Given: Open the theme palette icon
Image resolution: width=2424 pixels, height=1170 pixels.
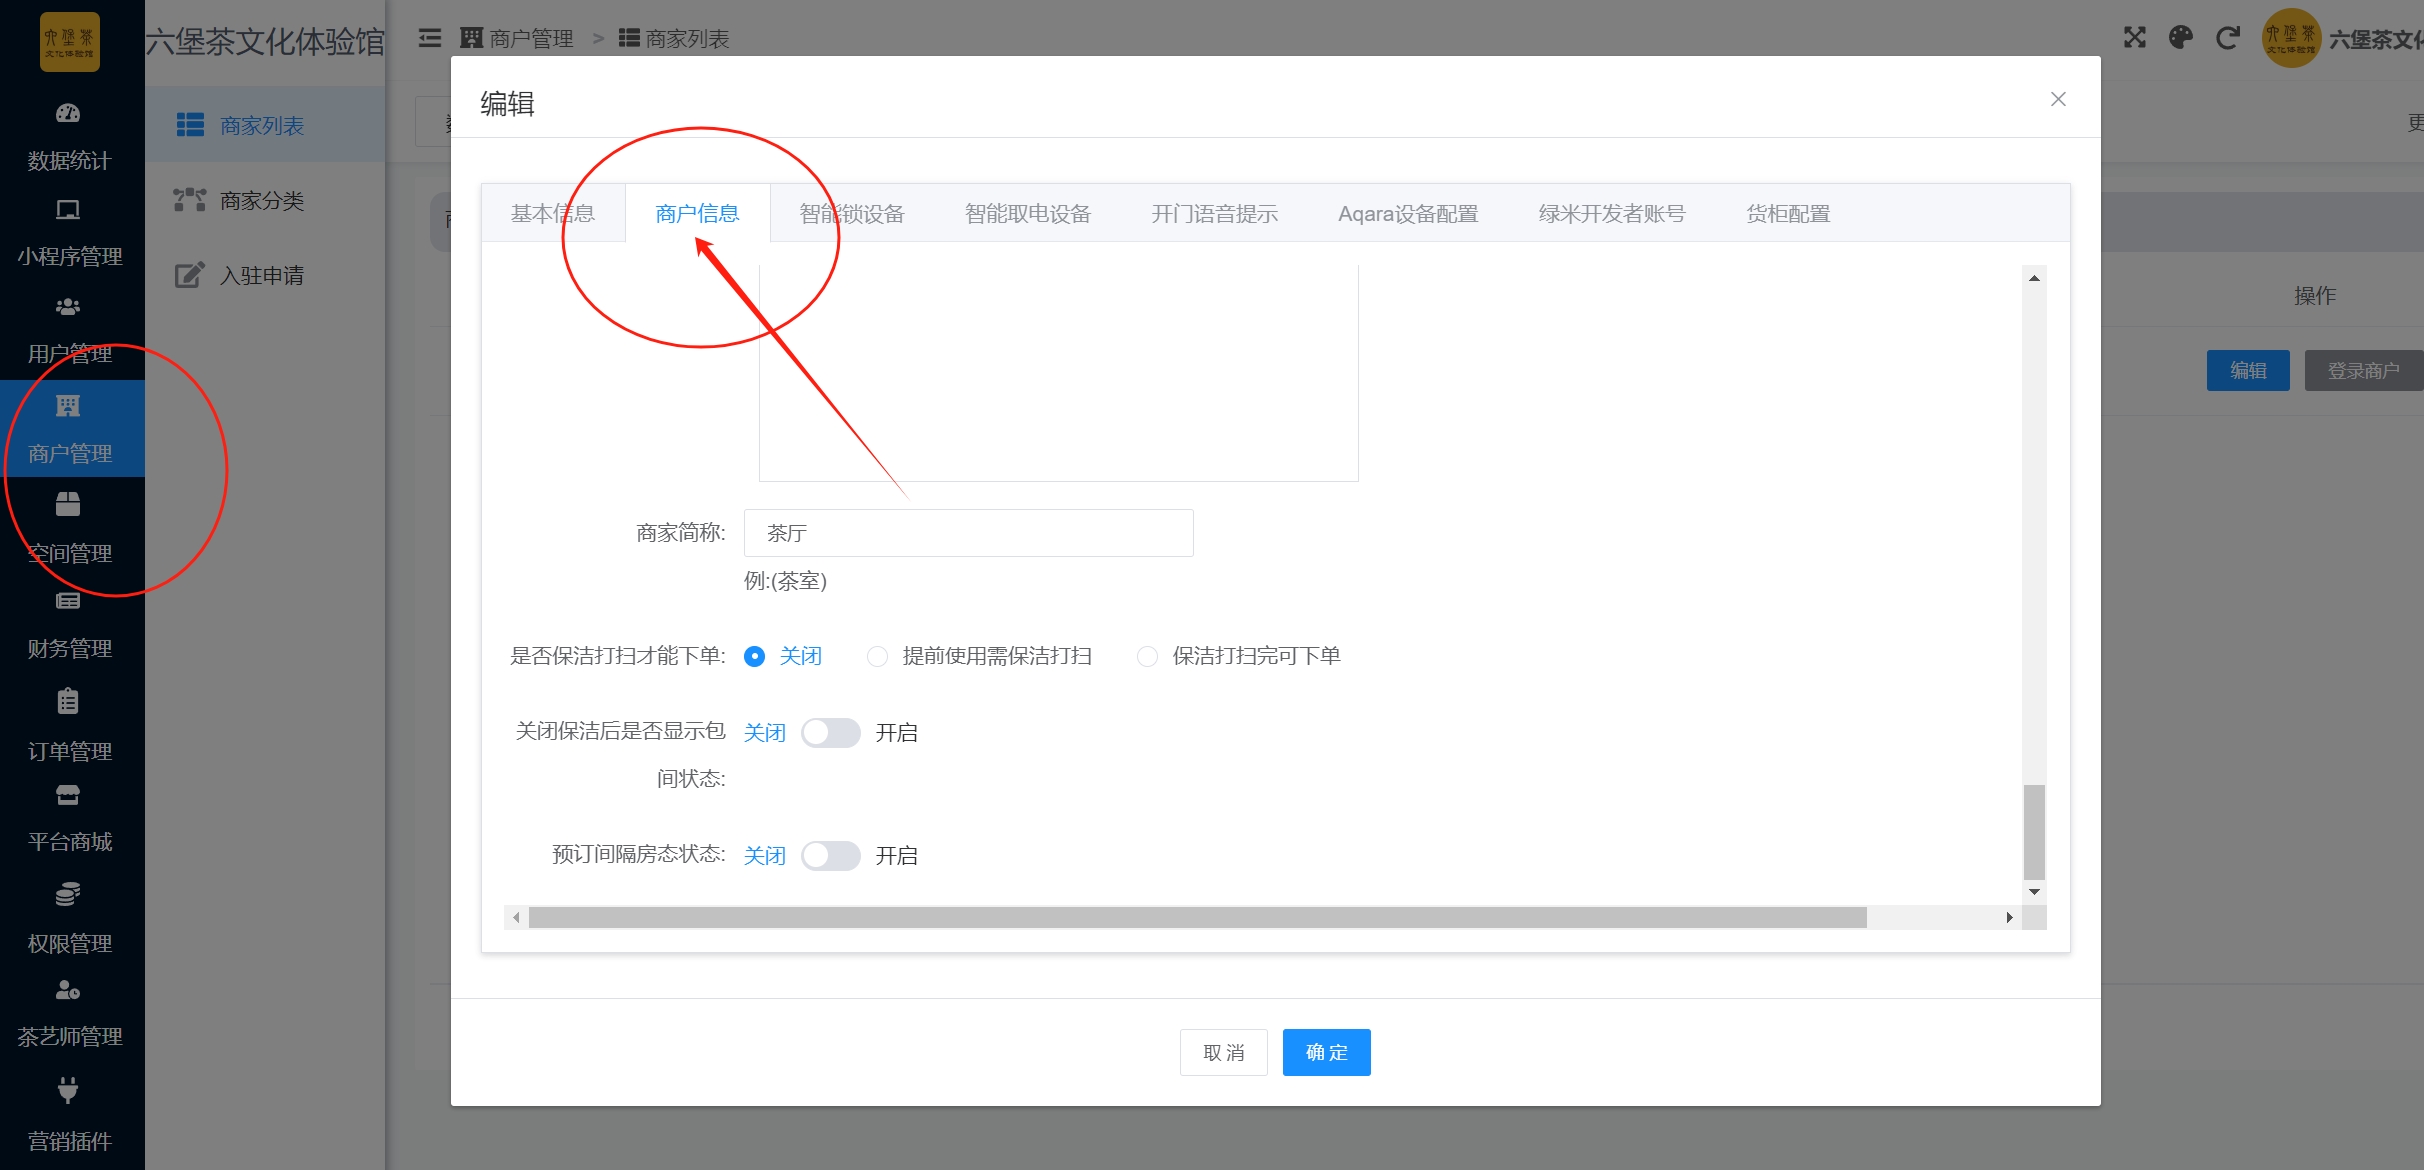Looking at the screenshot, I should tap(2181, 38).
